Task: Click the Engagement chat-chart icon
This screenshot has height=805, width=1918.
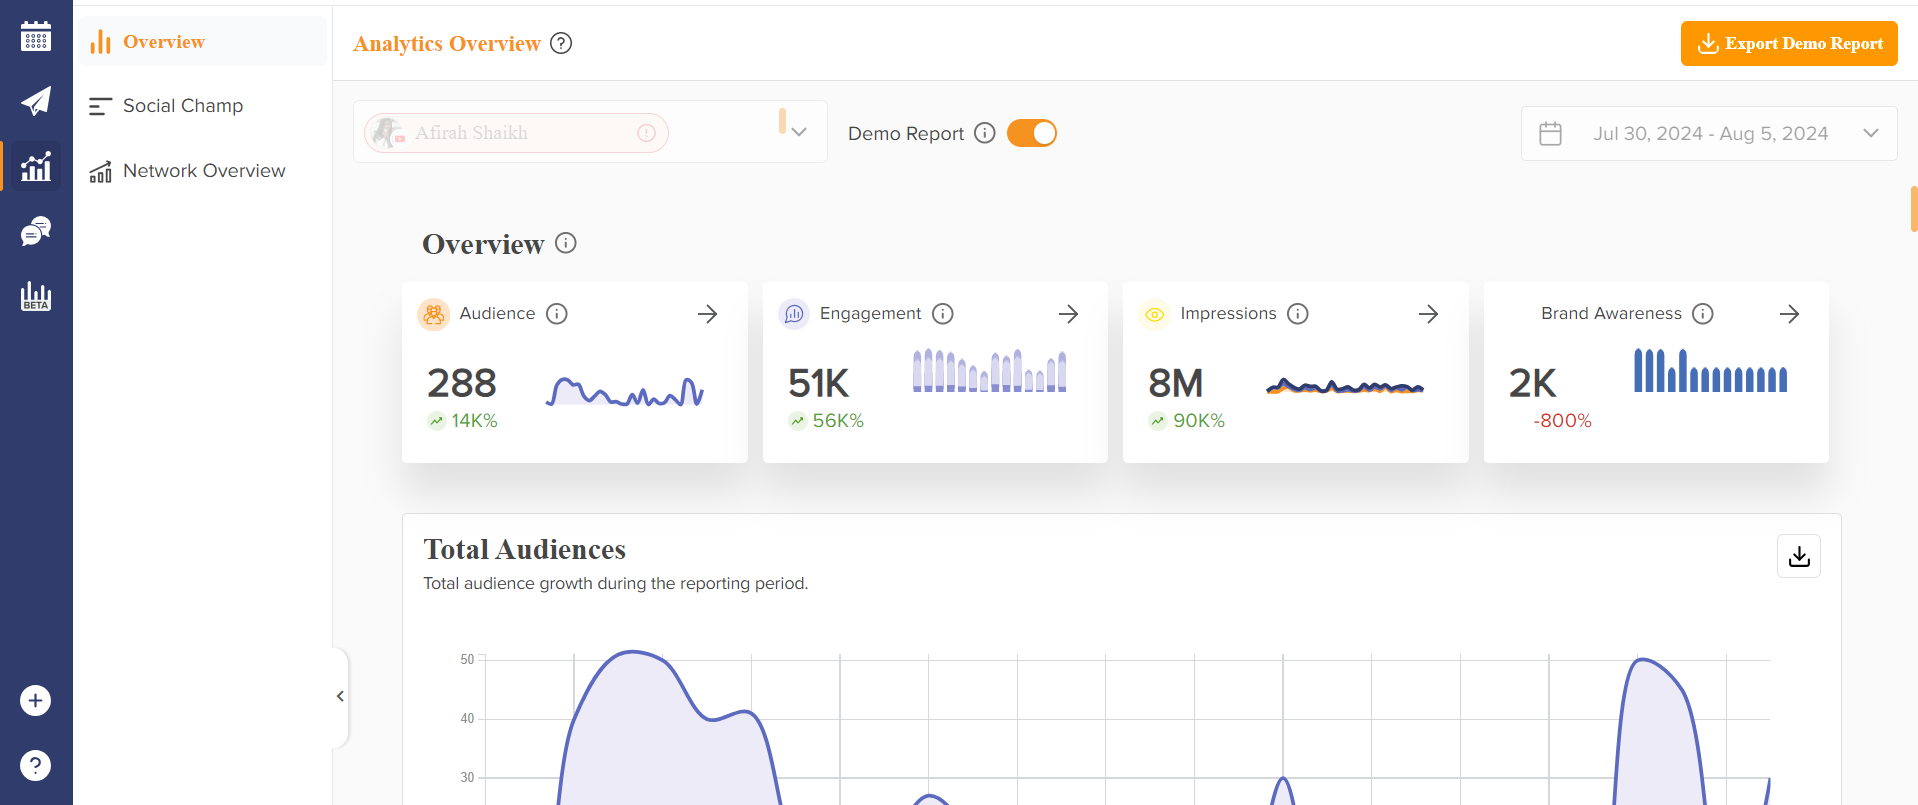Action: point(794,314)
